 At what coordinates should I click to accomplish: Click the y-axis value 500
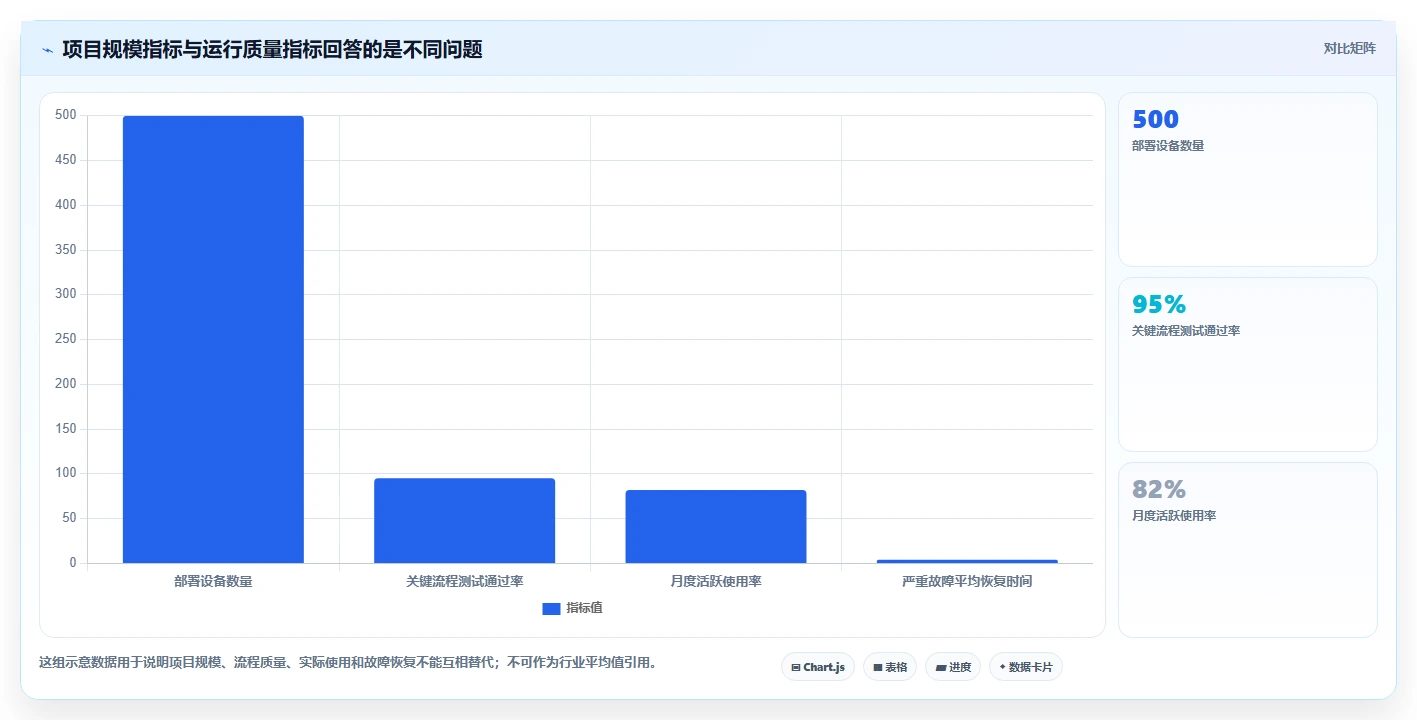[x=66, y=115]
